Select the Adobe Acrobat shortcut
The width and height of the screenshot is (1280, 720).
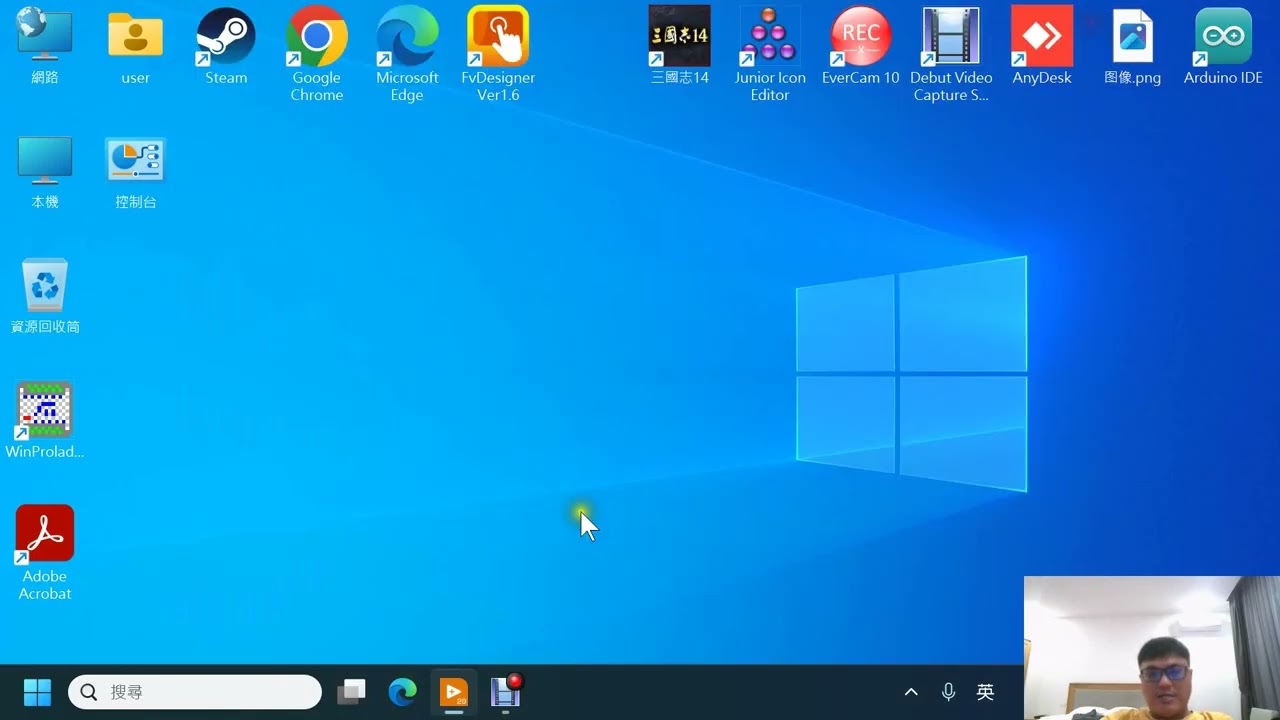(45, 552)
